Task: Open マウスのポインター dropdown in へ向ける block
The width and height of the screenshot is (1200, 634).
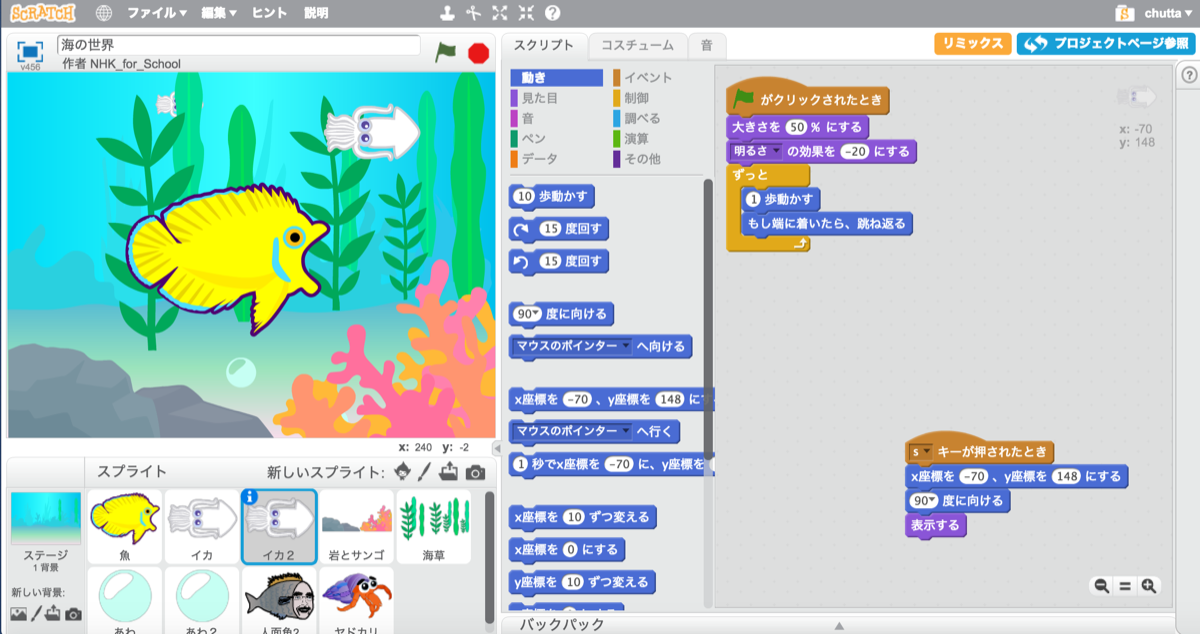Action: pos(626,346)
